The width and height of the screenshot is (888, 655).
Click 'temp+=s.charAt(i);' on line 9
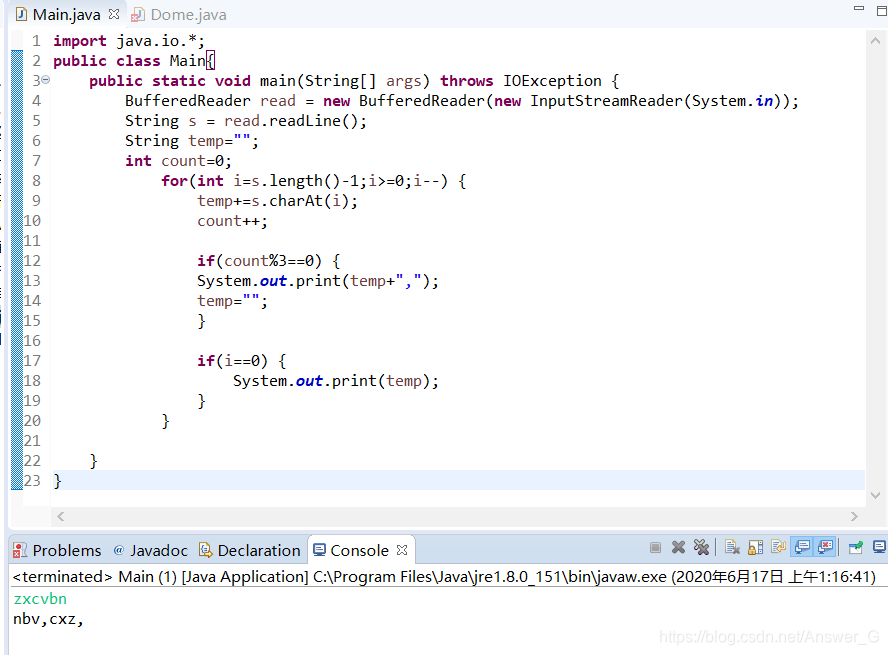[278, 201]
